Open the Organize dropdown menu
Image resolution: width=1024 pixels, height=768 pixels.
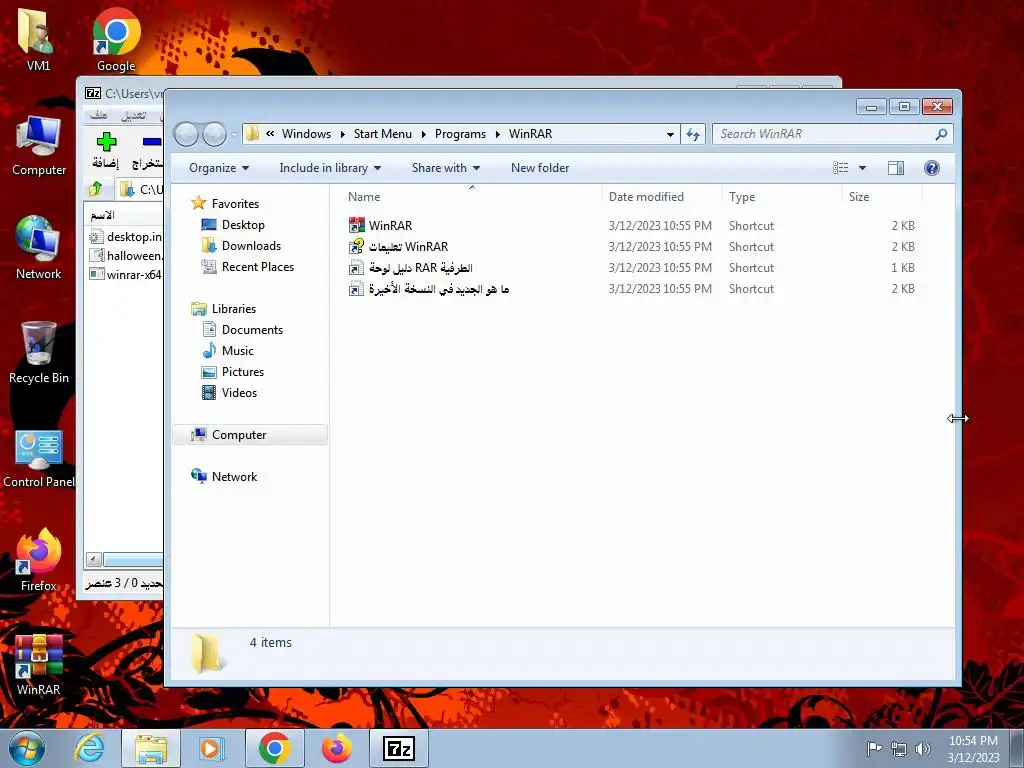click(x=219, y=168)
